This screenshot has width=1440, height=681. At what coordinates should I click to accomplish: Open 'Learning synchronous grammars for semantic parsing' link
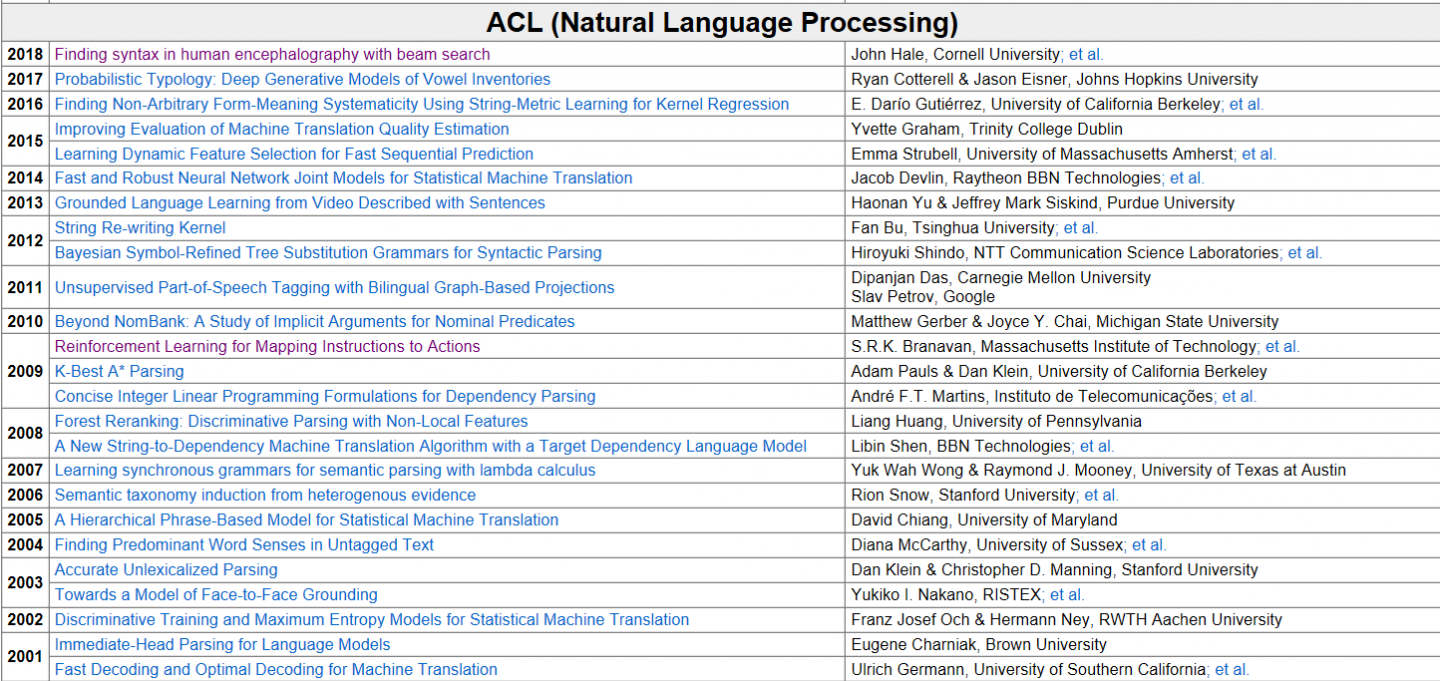pyautogui.click(x=325, y=470)
